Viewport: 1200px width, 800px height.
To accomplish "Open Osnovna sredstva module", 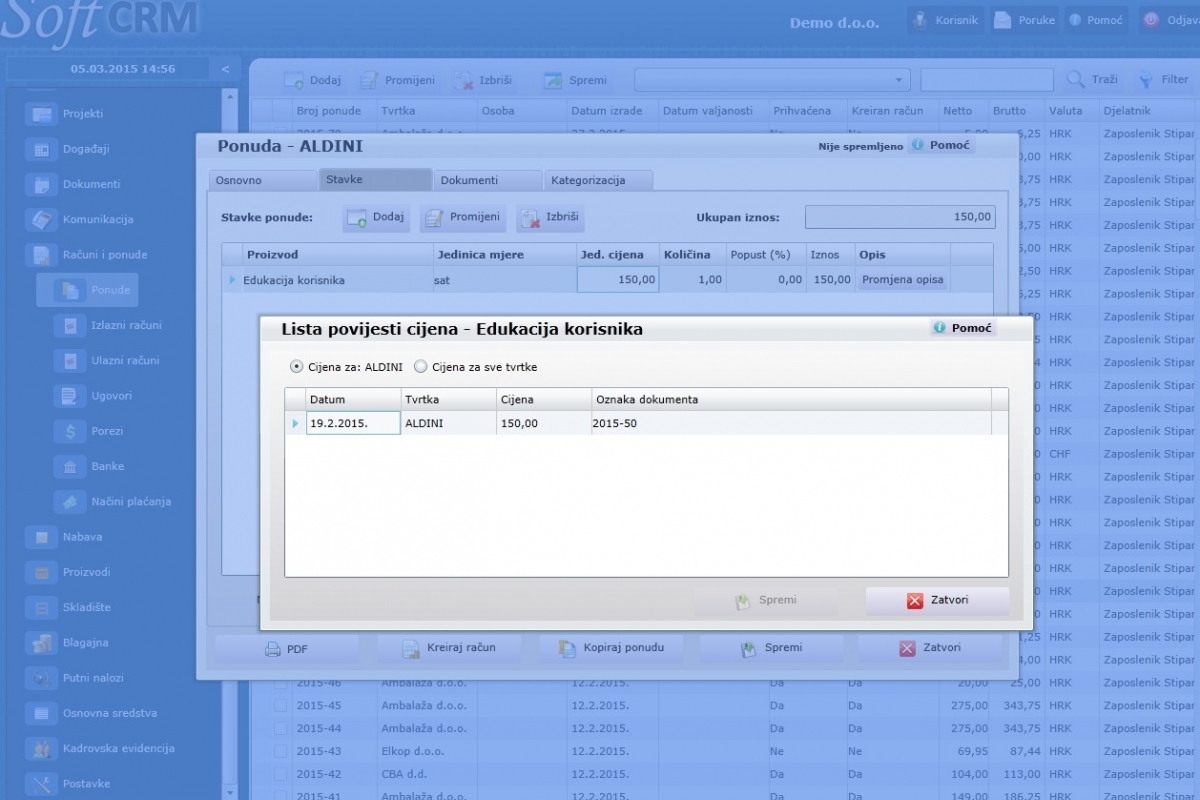I will tap(93, 713).
